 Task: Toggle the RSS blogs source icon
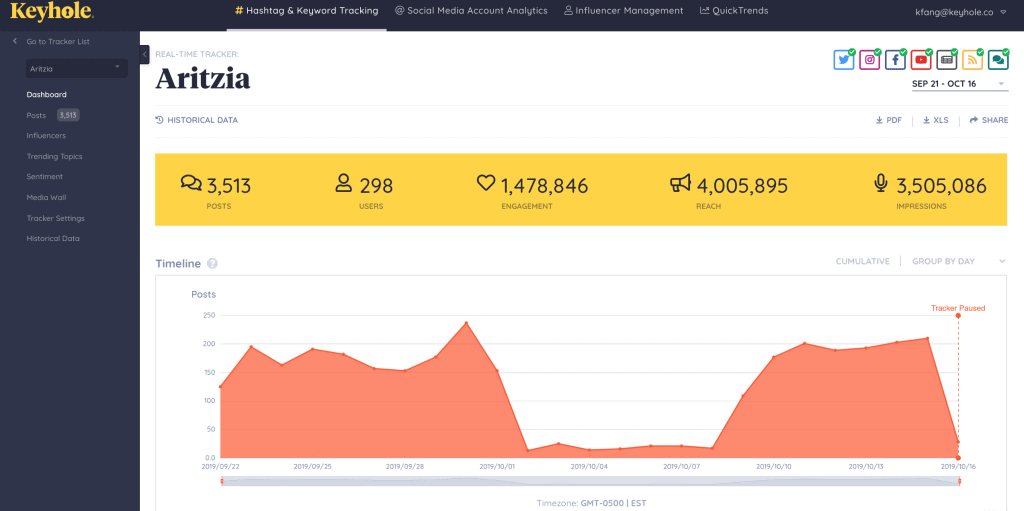tap(972, 59)
